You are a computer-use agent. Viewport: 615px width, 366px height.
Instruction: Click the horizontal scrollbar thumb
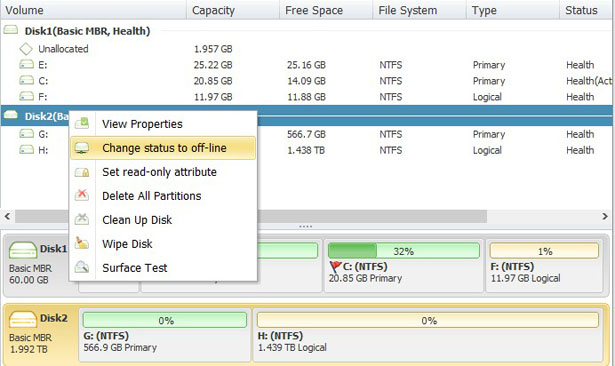pos(251,216)
